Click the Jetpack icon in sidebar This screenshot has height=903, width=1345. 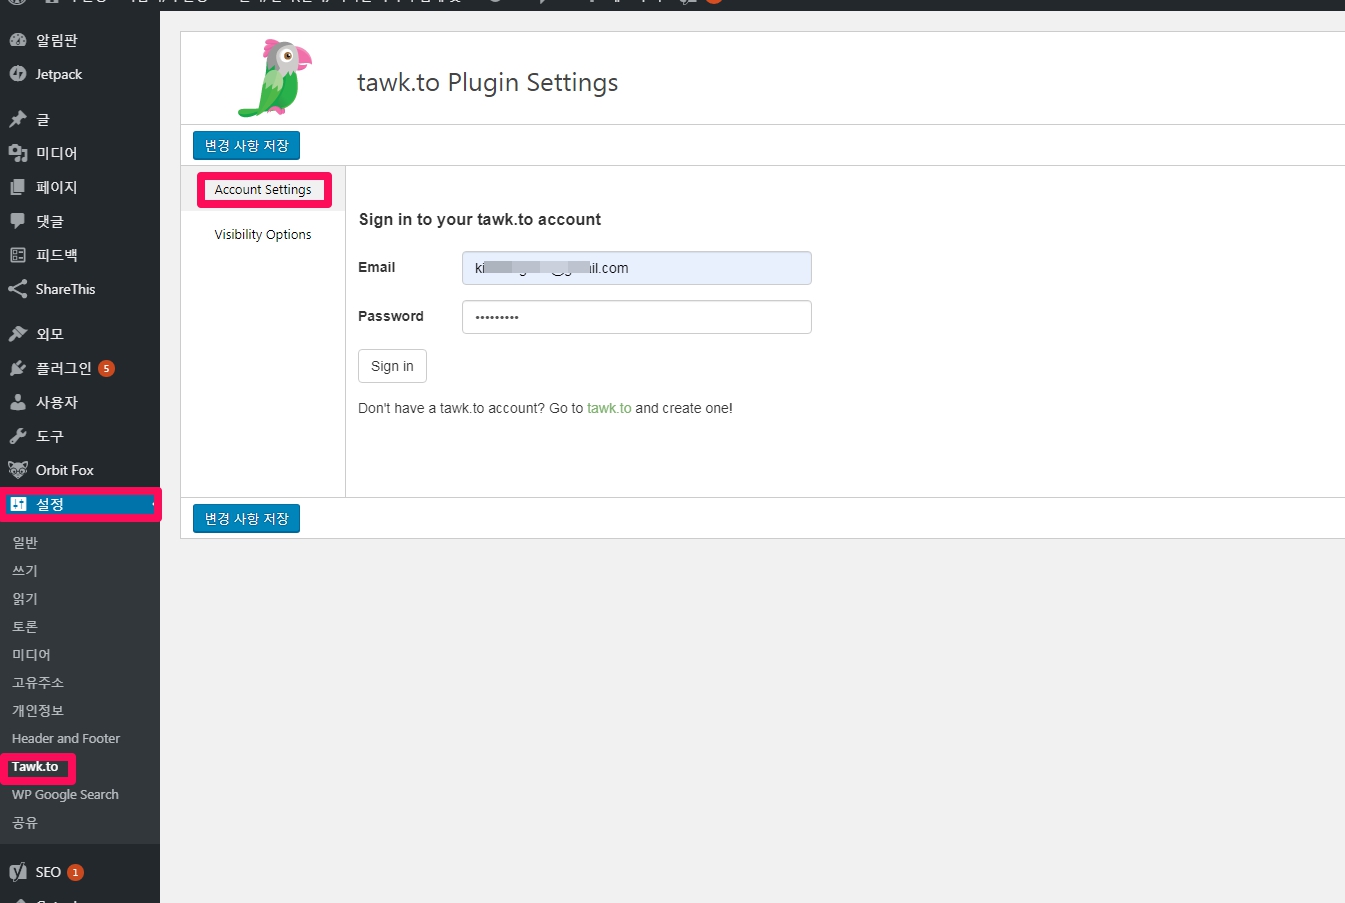18,74
